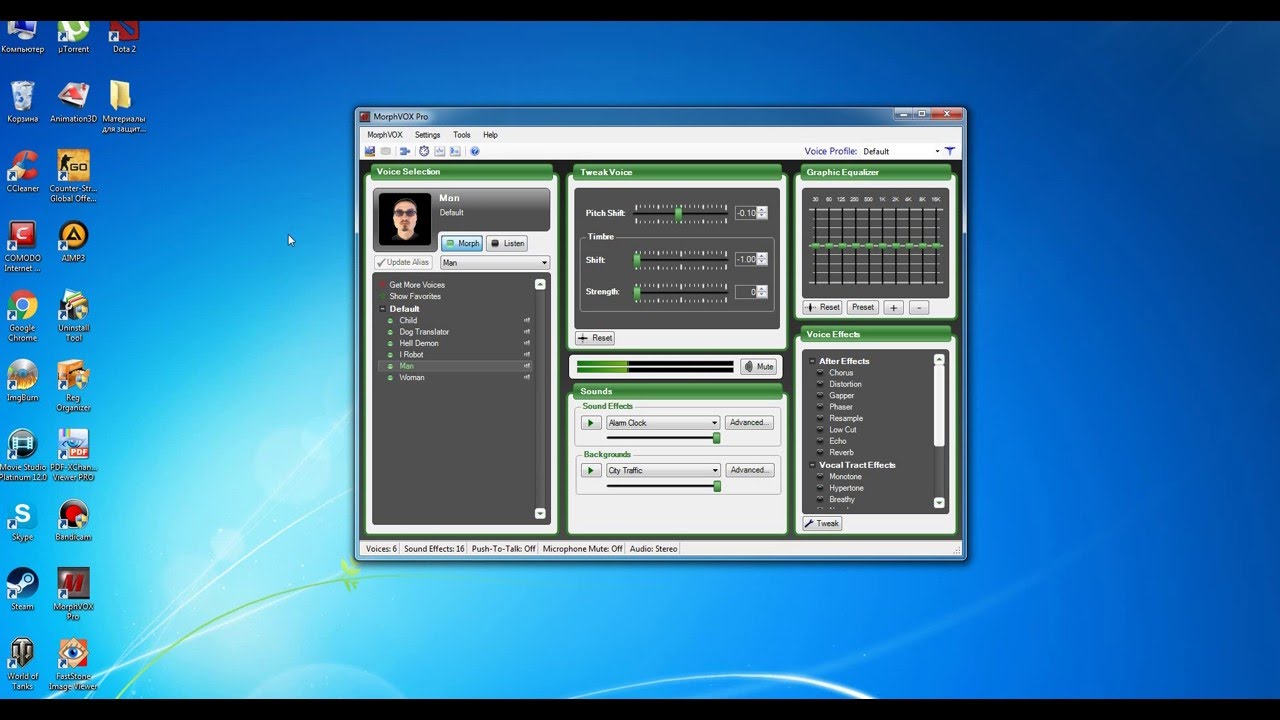Click the plus button in Graphic Equalizer
Screen dimensions: 1280x720
click(893, 307)
